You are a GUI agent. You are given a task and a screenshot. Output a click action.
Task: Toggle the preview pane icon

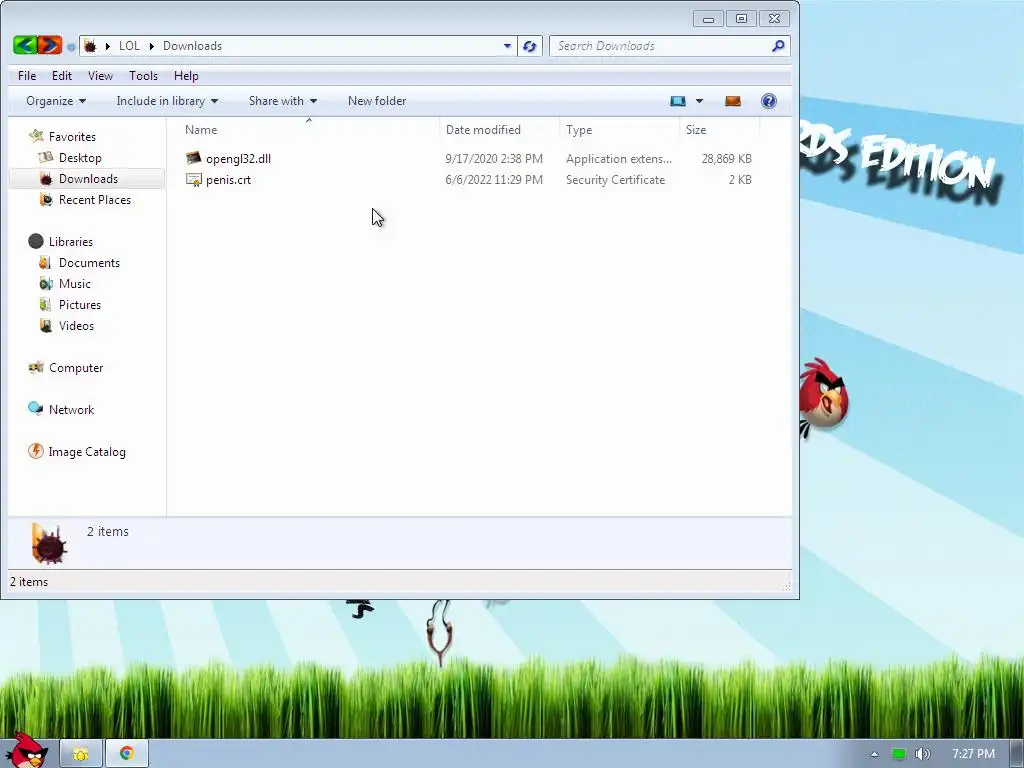pyautogui.click(x=733, y=101)
